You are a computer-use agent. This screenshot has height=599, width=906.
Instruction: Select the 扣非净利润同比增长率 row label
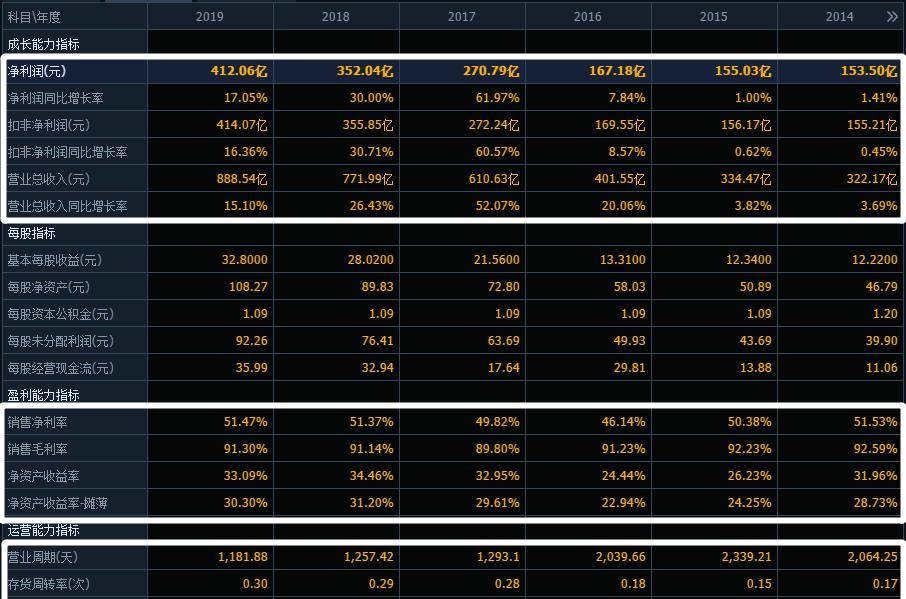[67, 152]
